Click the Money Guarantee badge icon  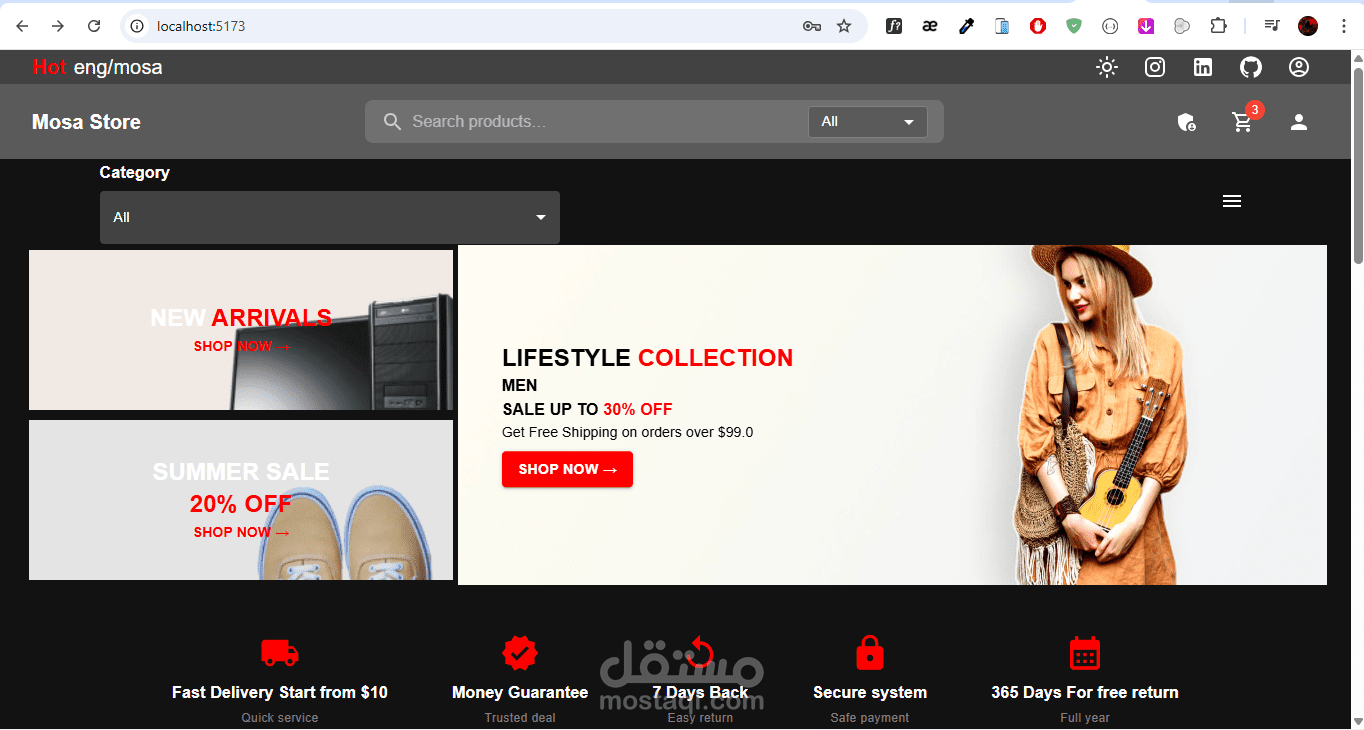(x=520, y=654)
